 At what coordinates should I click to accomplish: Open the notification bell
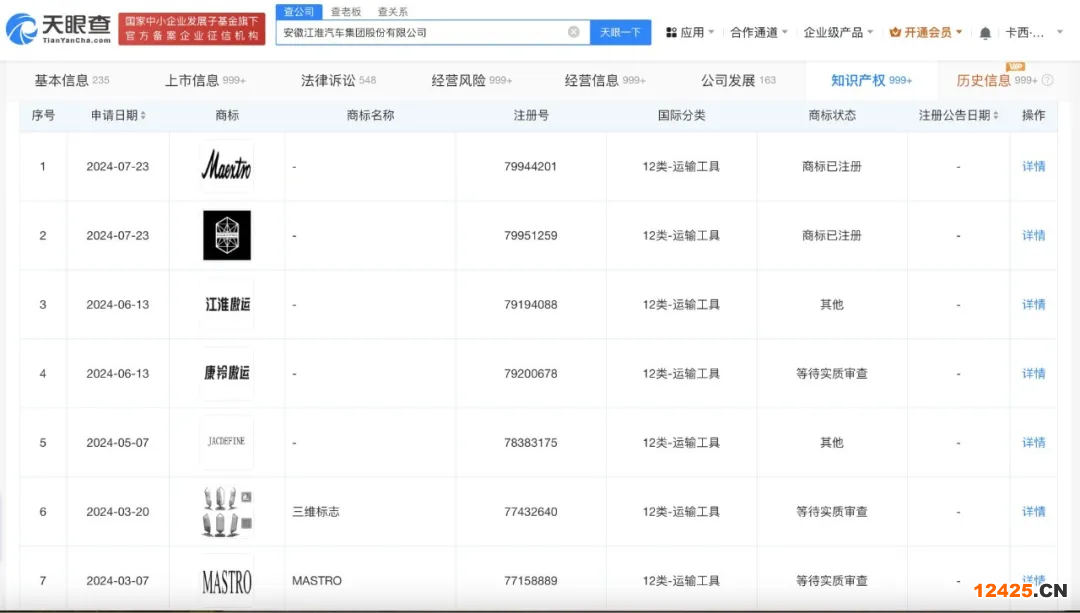985,33
